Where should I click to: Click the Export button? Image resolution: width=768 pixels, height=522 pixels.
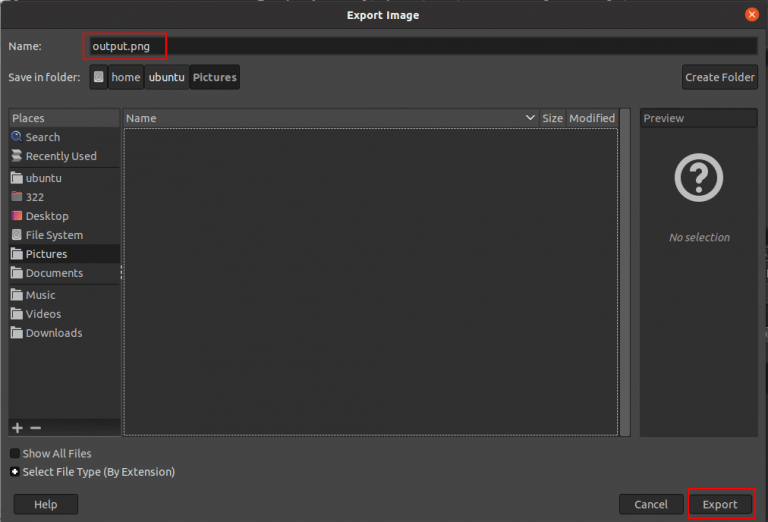720,504
